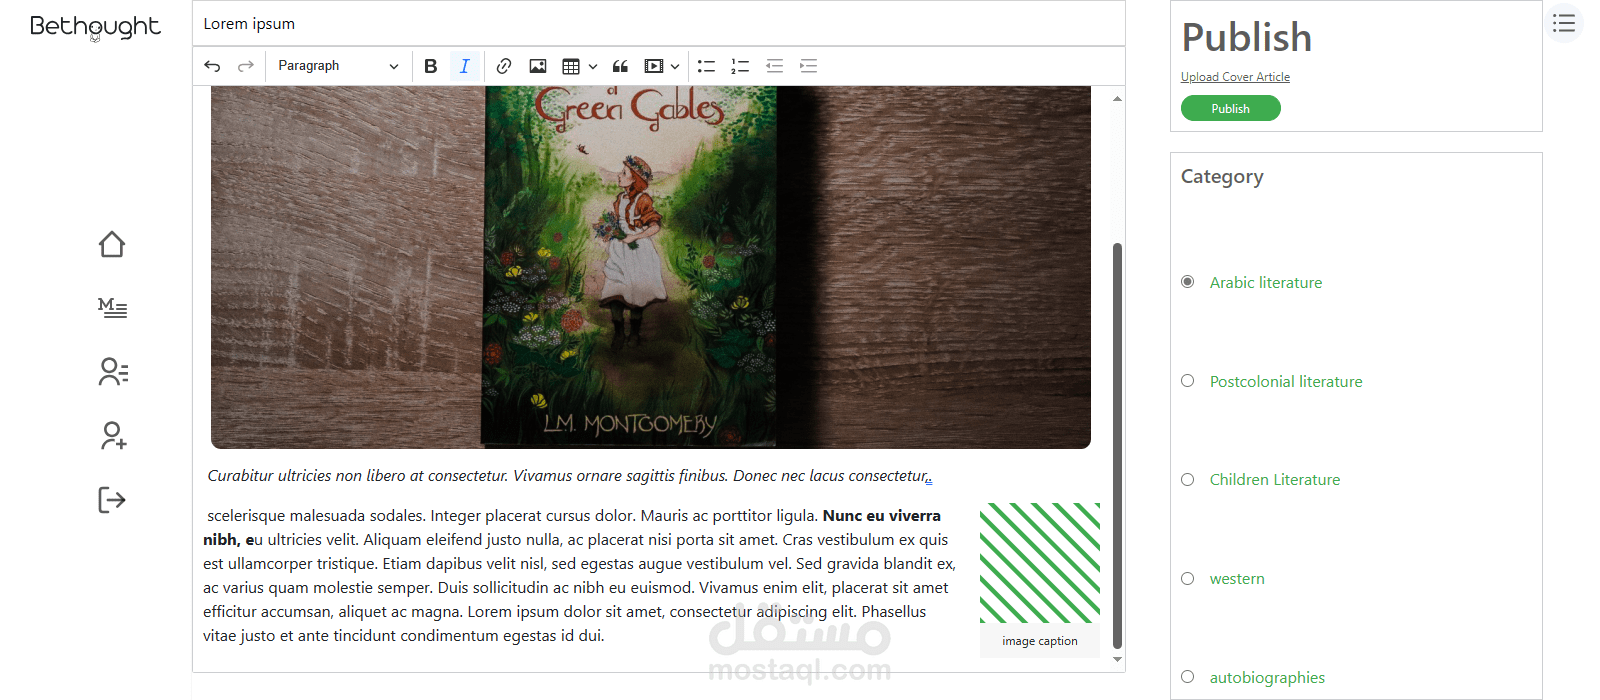Click the Green Gables book image

coord(651,267)
